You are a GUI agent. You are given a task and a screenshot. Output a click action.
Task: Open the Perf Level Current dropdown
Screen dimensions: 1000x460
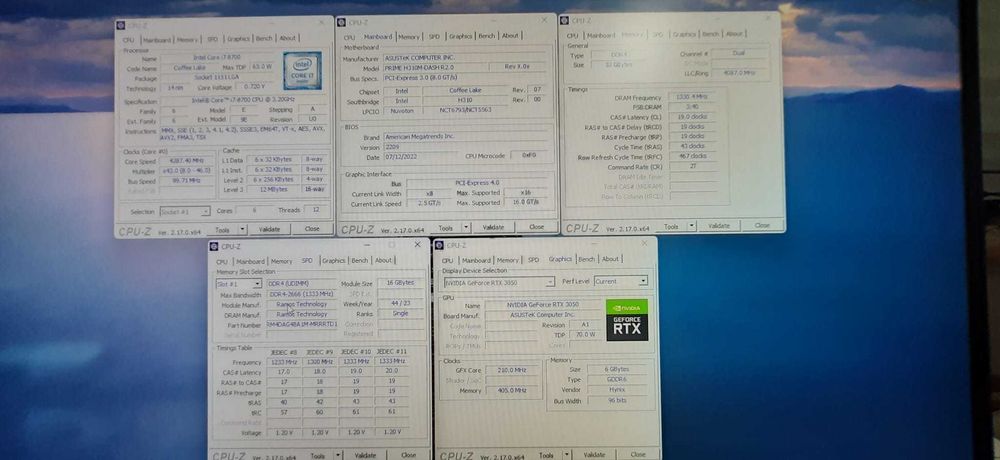pyautogui.click(x=621, y=281)
